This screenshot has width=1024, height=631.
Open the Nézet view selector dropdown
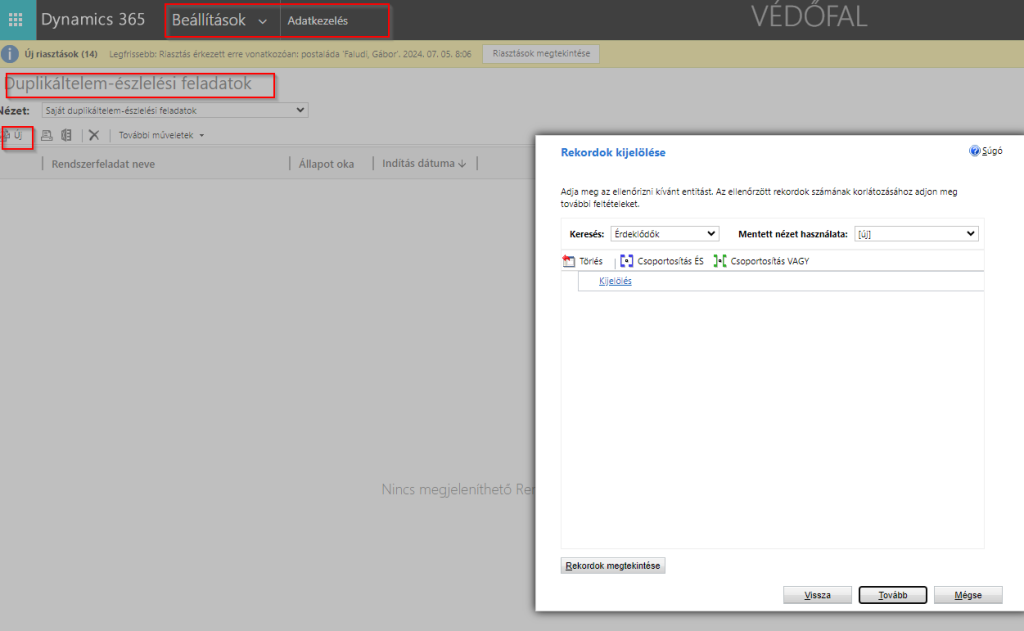coord(175,110)
